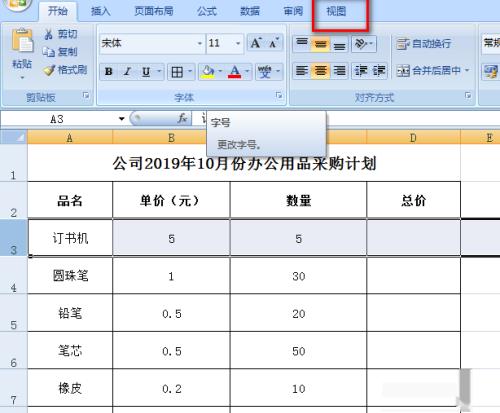Image resolution: width=500 pixels, height=413 pixels.
Task: Select cell containing 橡皮
Action: coord(70,388)
